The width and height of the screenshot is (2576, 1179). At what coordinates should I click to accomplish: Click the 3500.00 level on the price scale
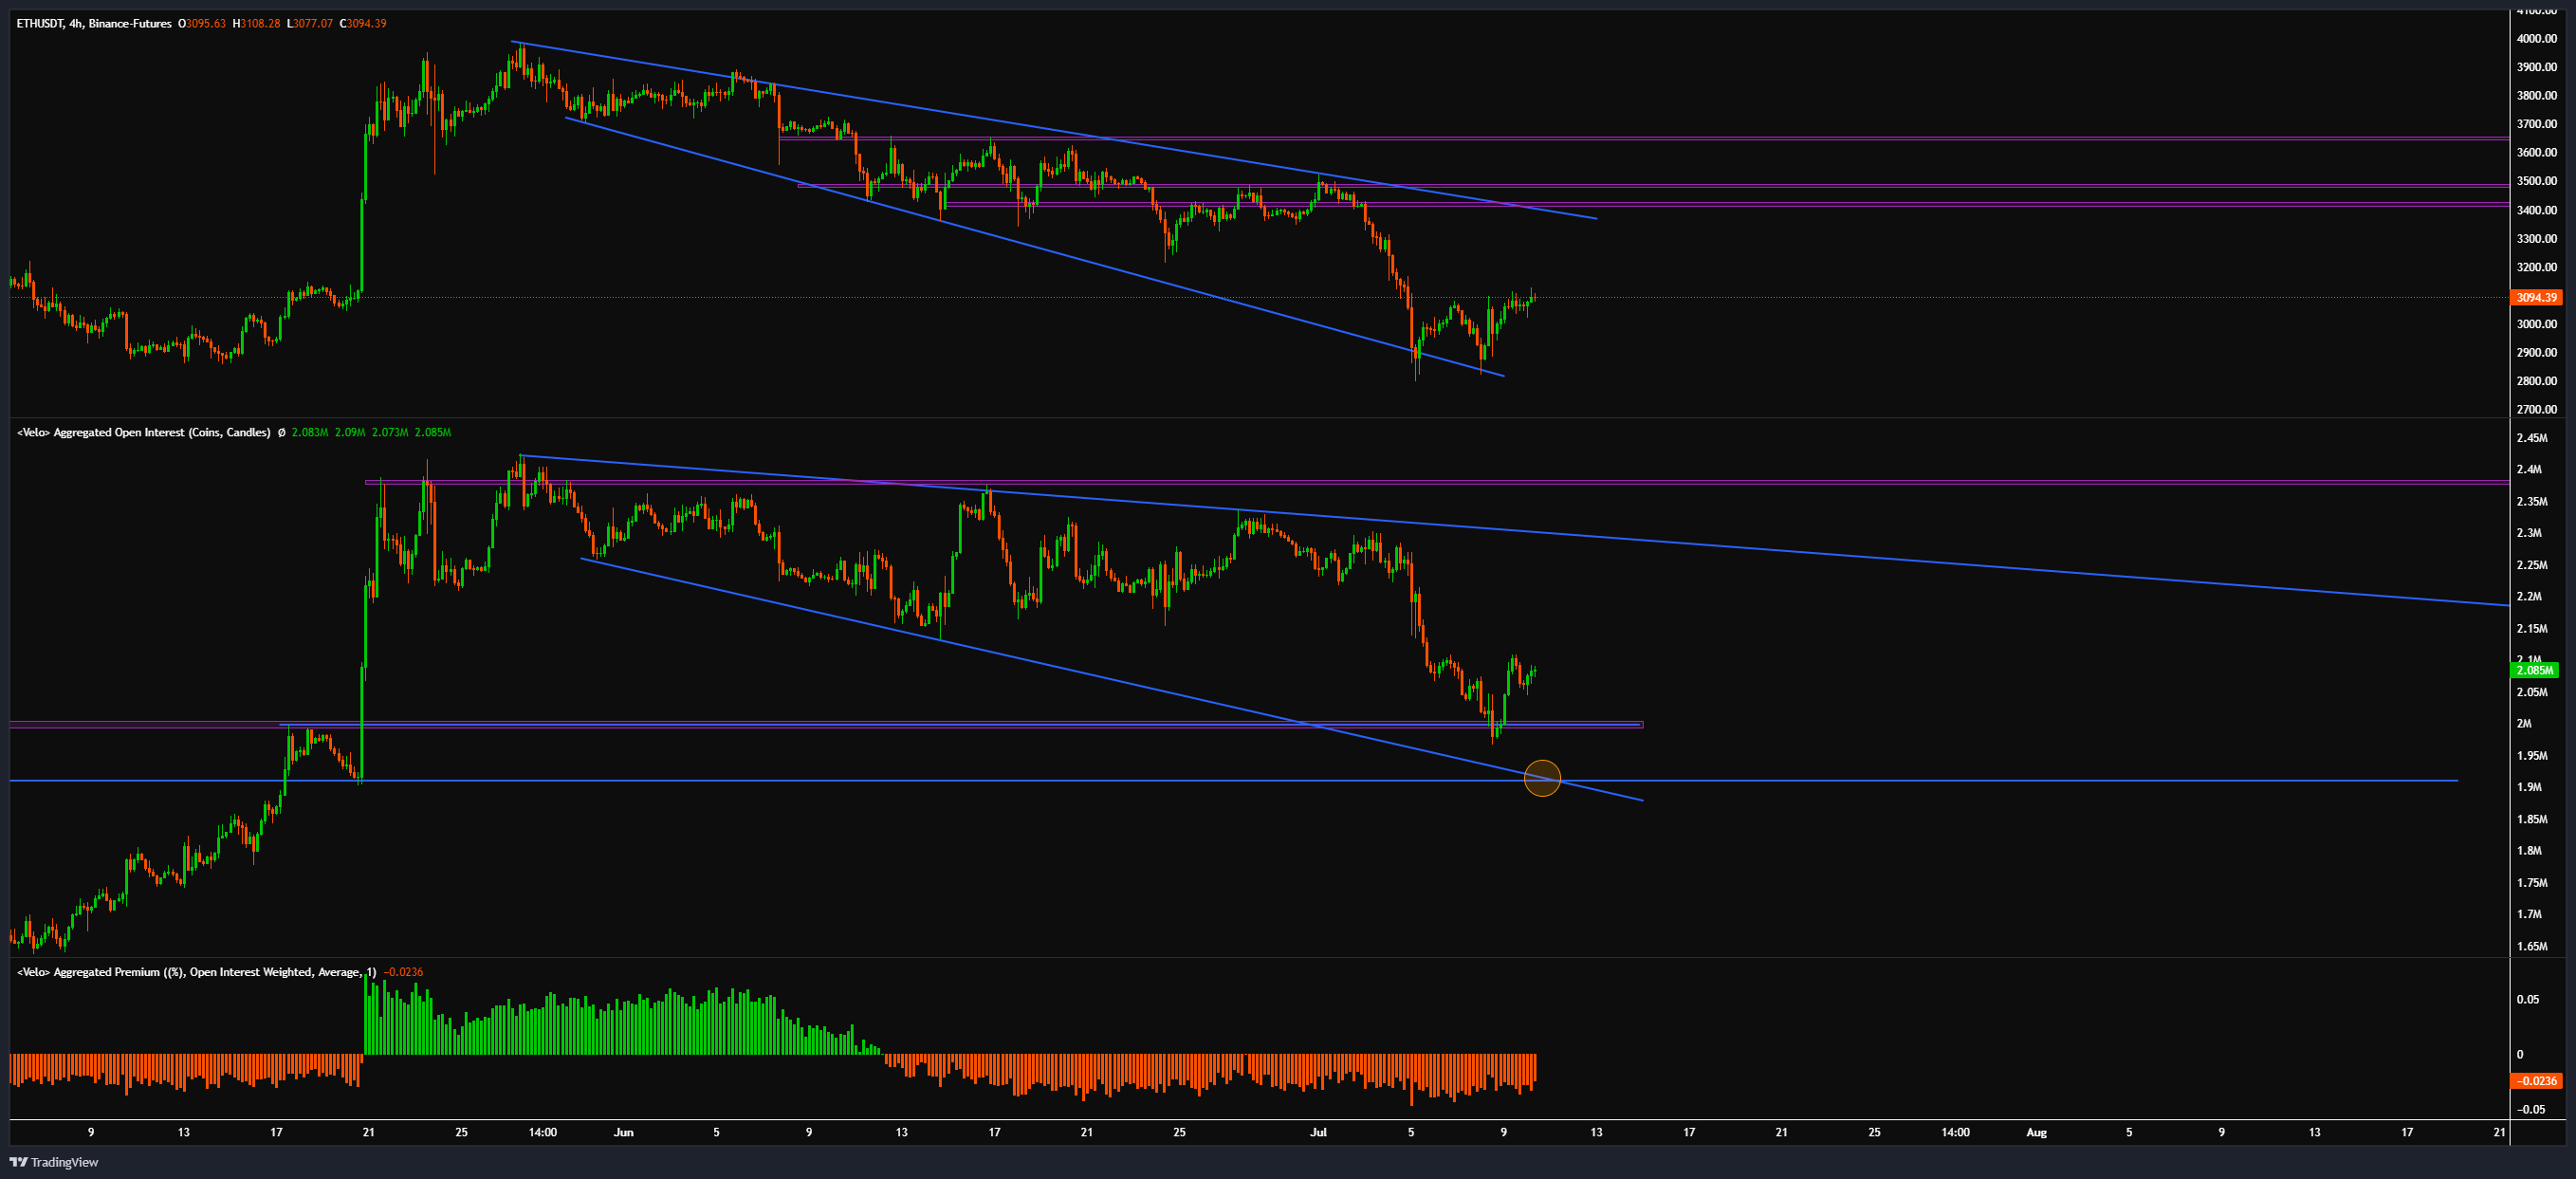(2536, 181)
